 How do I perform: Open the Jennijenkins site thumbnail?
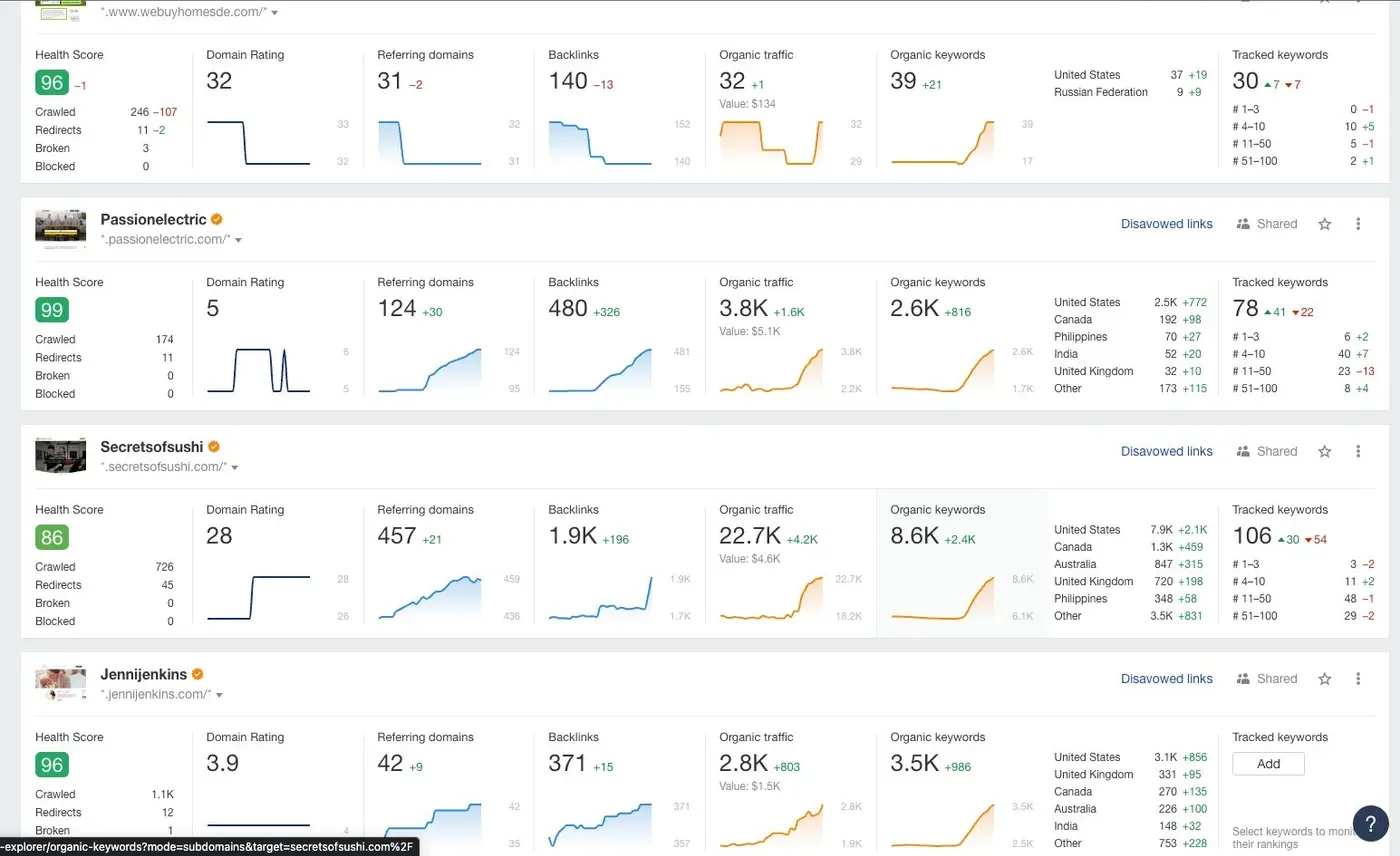tap(60, 682)
